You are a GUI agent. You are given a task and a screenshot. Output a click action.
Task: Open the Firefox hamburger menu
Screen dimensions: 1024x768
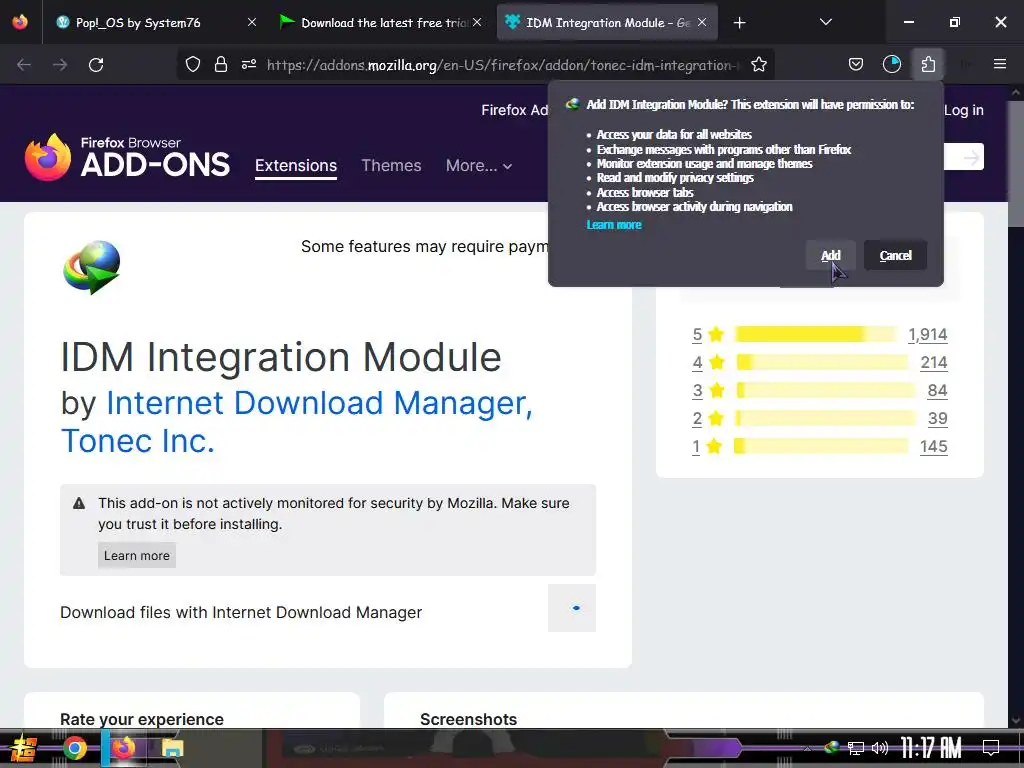point(1000,64)
